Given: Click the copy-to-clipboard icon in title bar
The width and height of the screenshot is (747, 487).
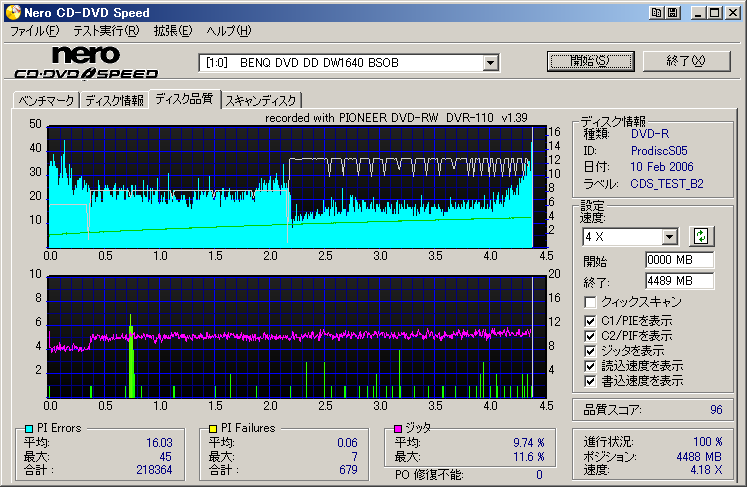Looking at the screenshot, I should click(x=656, y=13).
